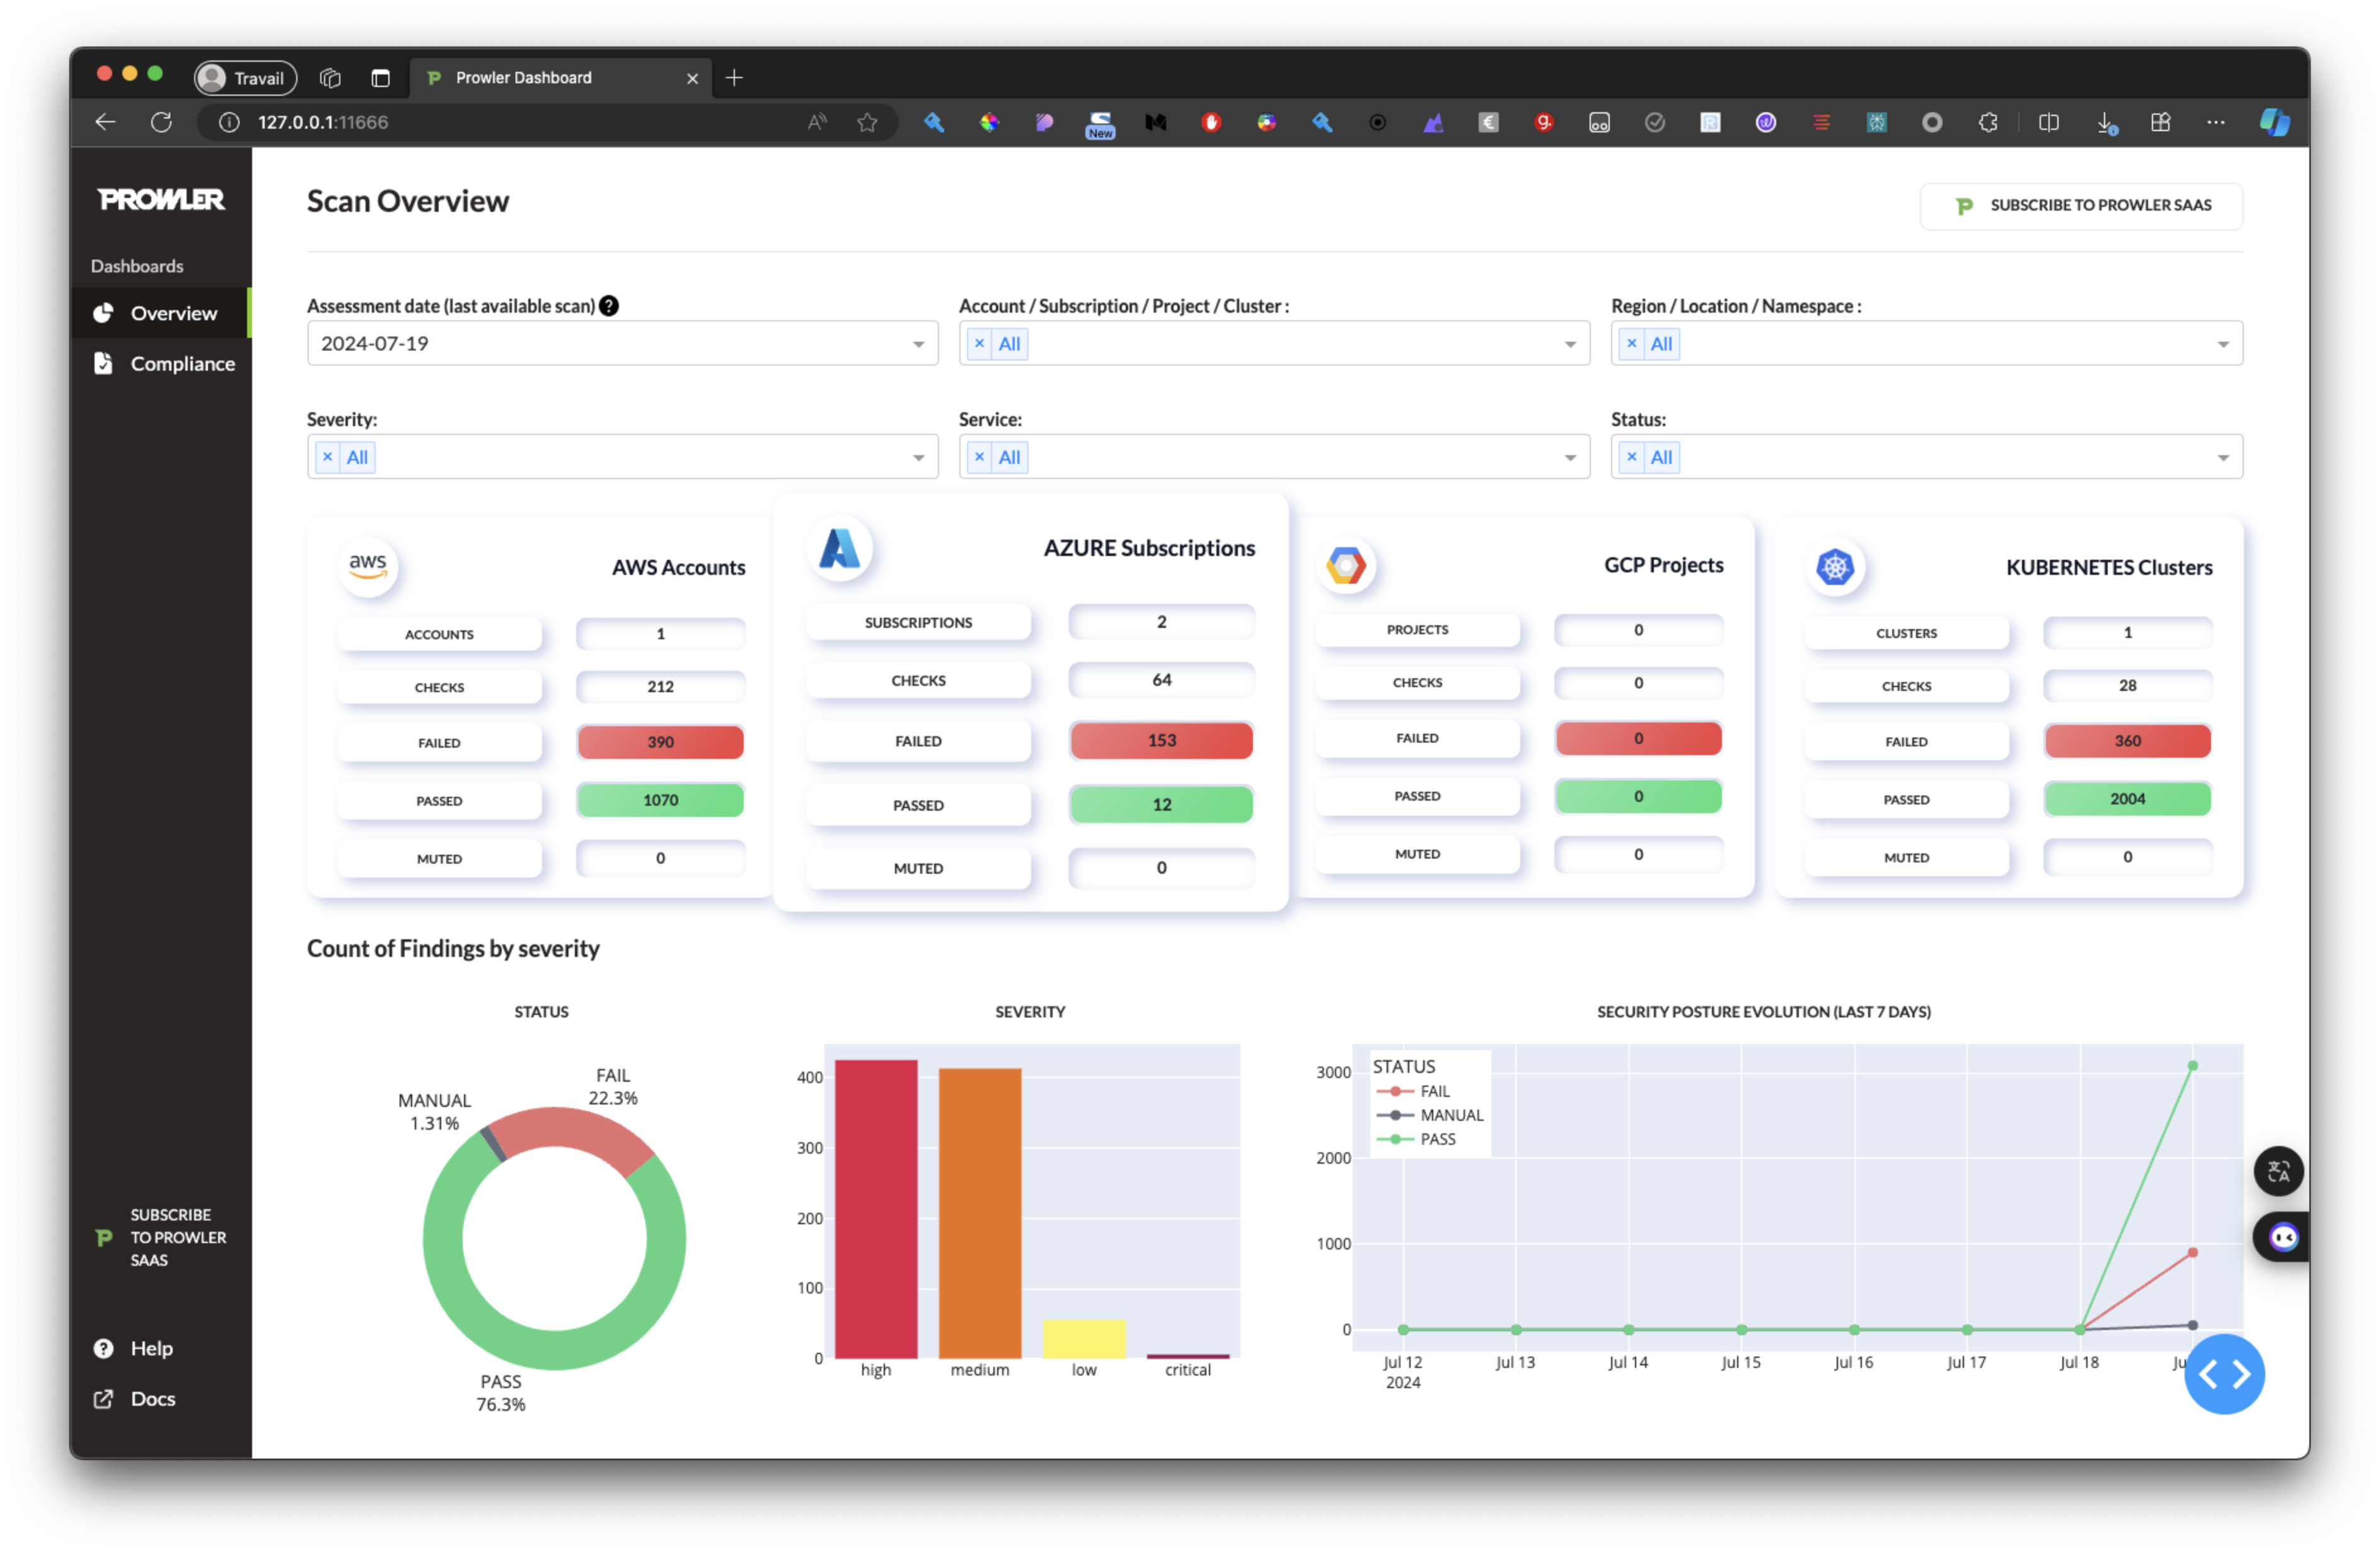
Task: Click the AWS logo icon
Action: point(367,566)
